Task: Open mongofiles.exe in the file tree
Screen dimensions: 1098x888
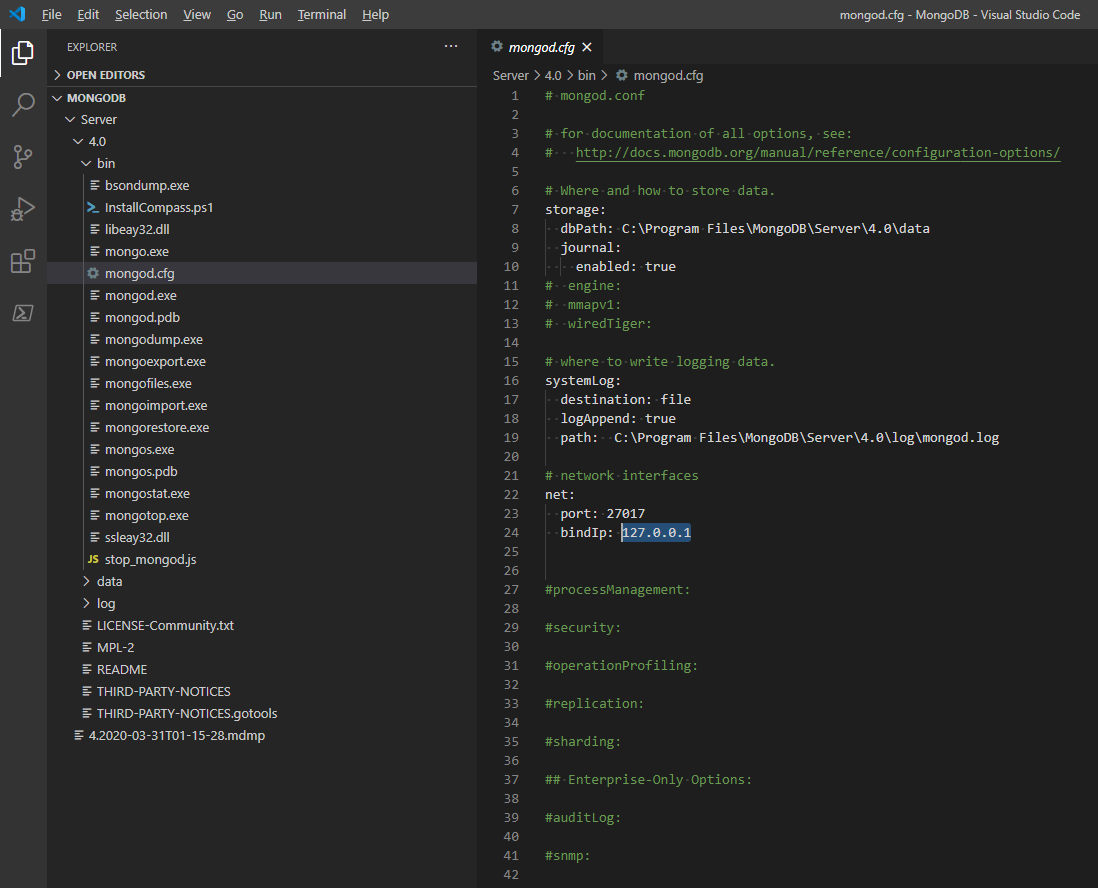Action: (262, 383)
